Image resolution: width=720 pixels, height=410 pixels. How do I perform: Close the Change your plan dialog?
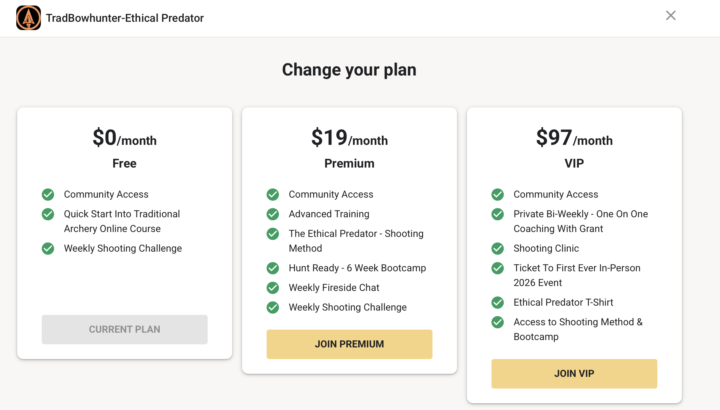[671, 15]
